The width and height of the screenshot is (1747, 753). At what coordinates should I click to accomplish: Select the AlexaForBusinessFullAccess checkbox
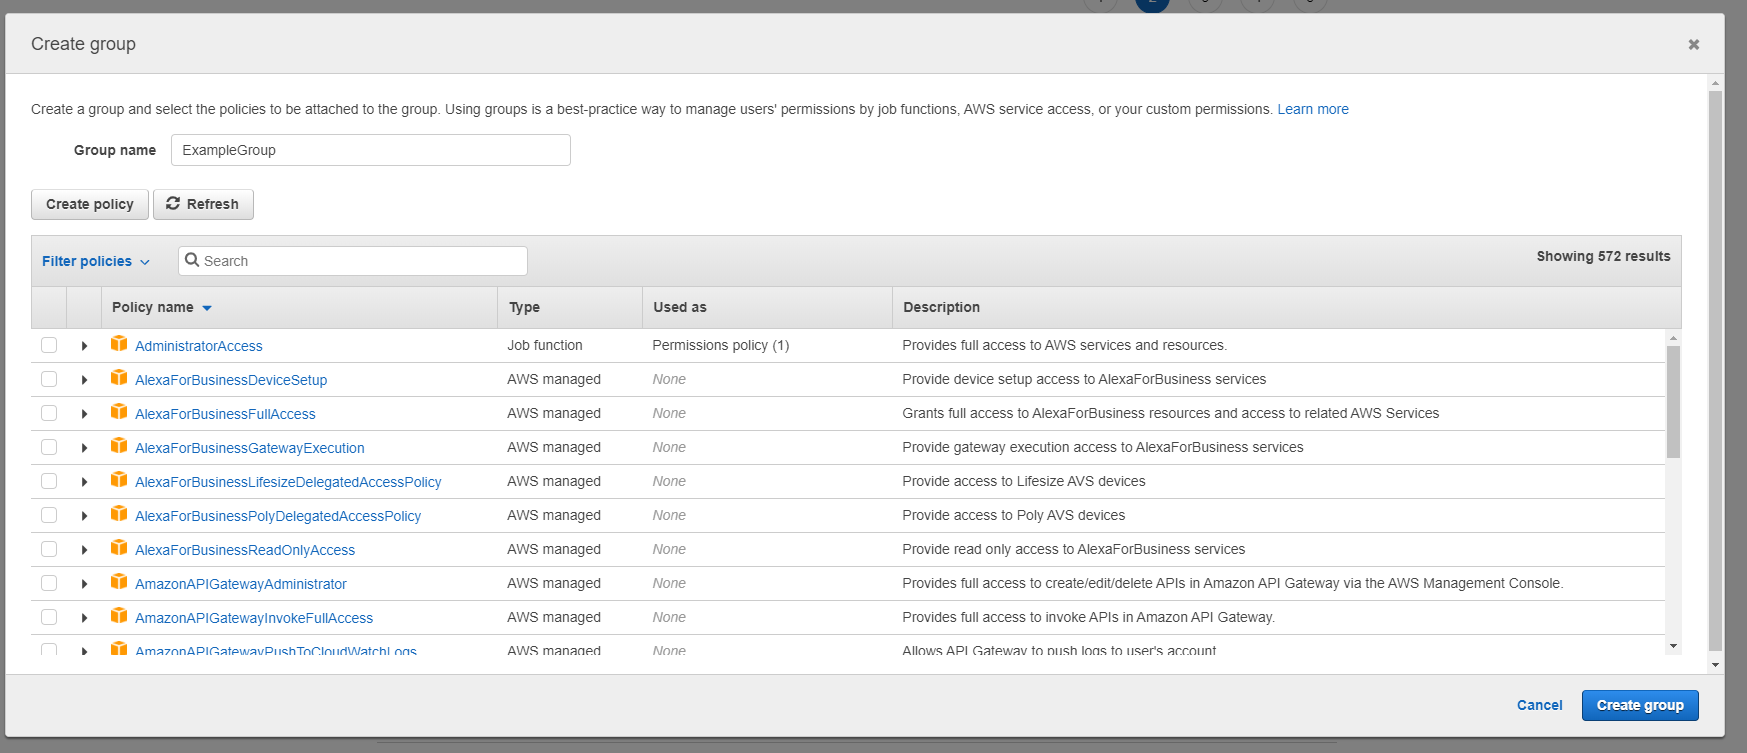pos(49,413)
